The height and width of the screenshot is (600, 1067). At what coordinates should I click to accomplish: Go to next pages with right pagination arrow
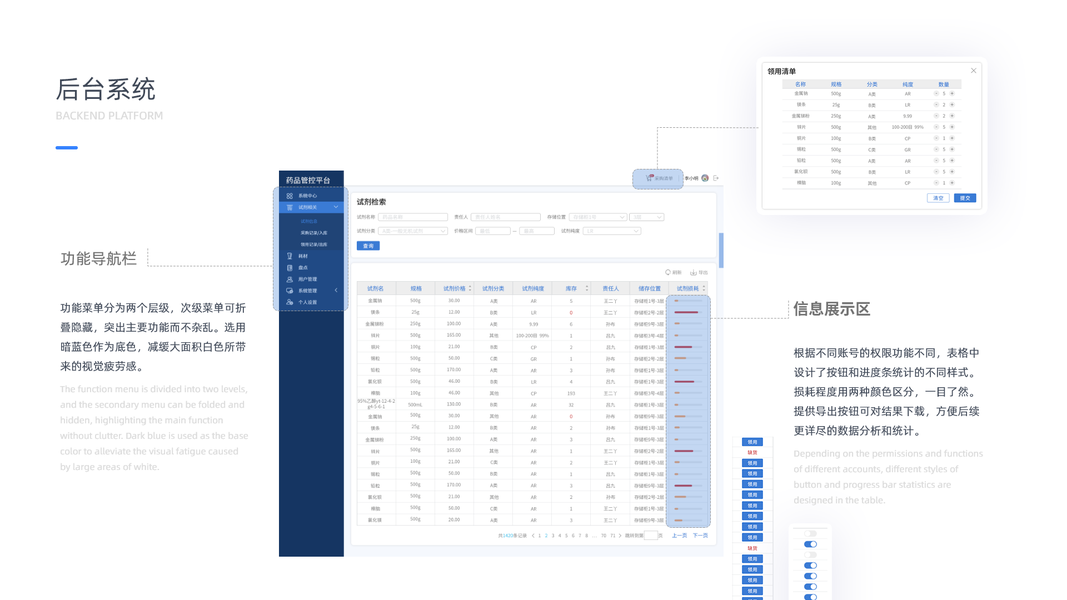[x=620, y=536]
